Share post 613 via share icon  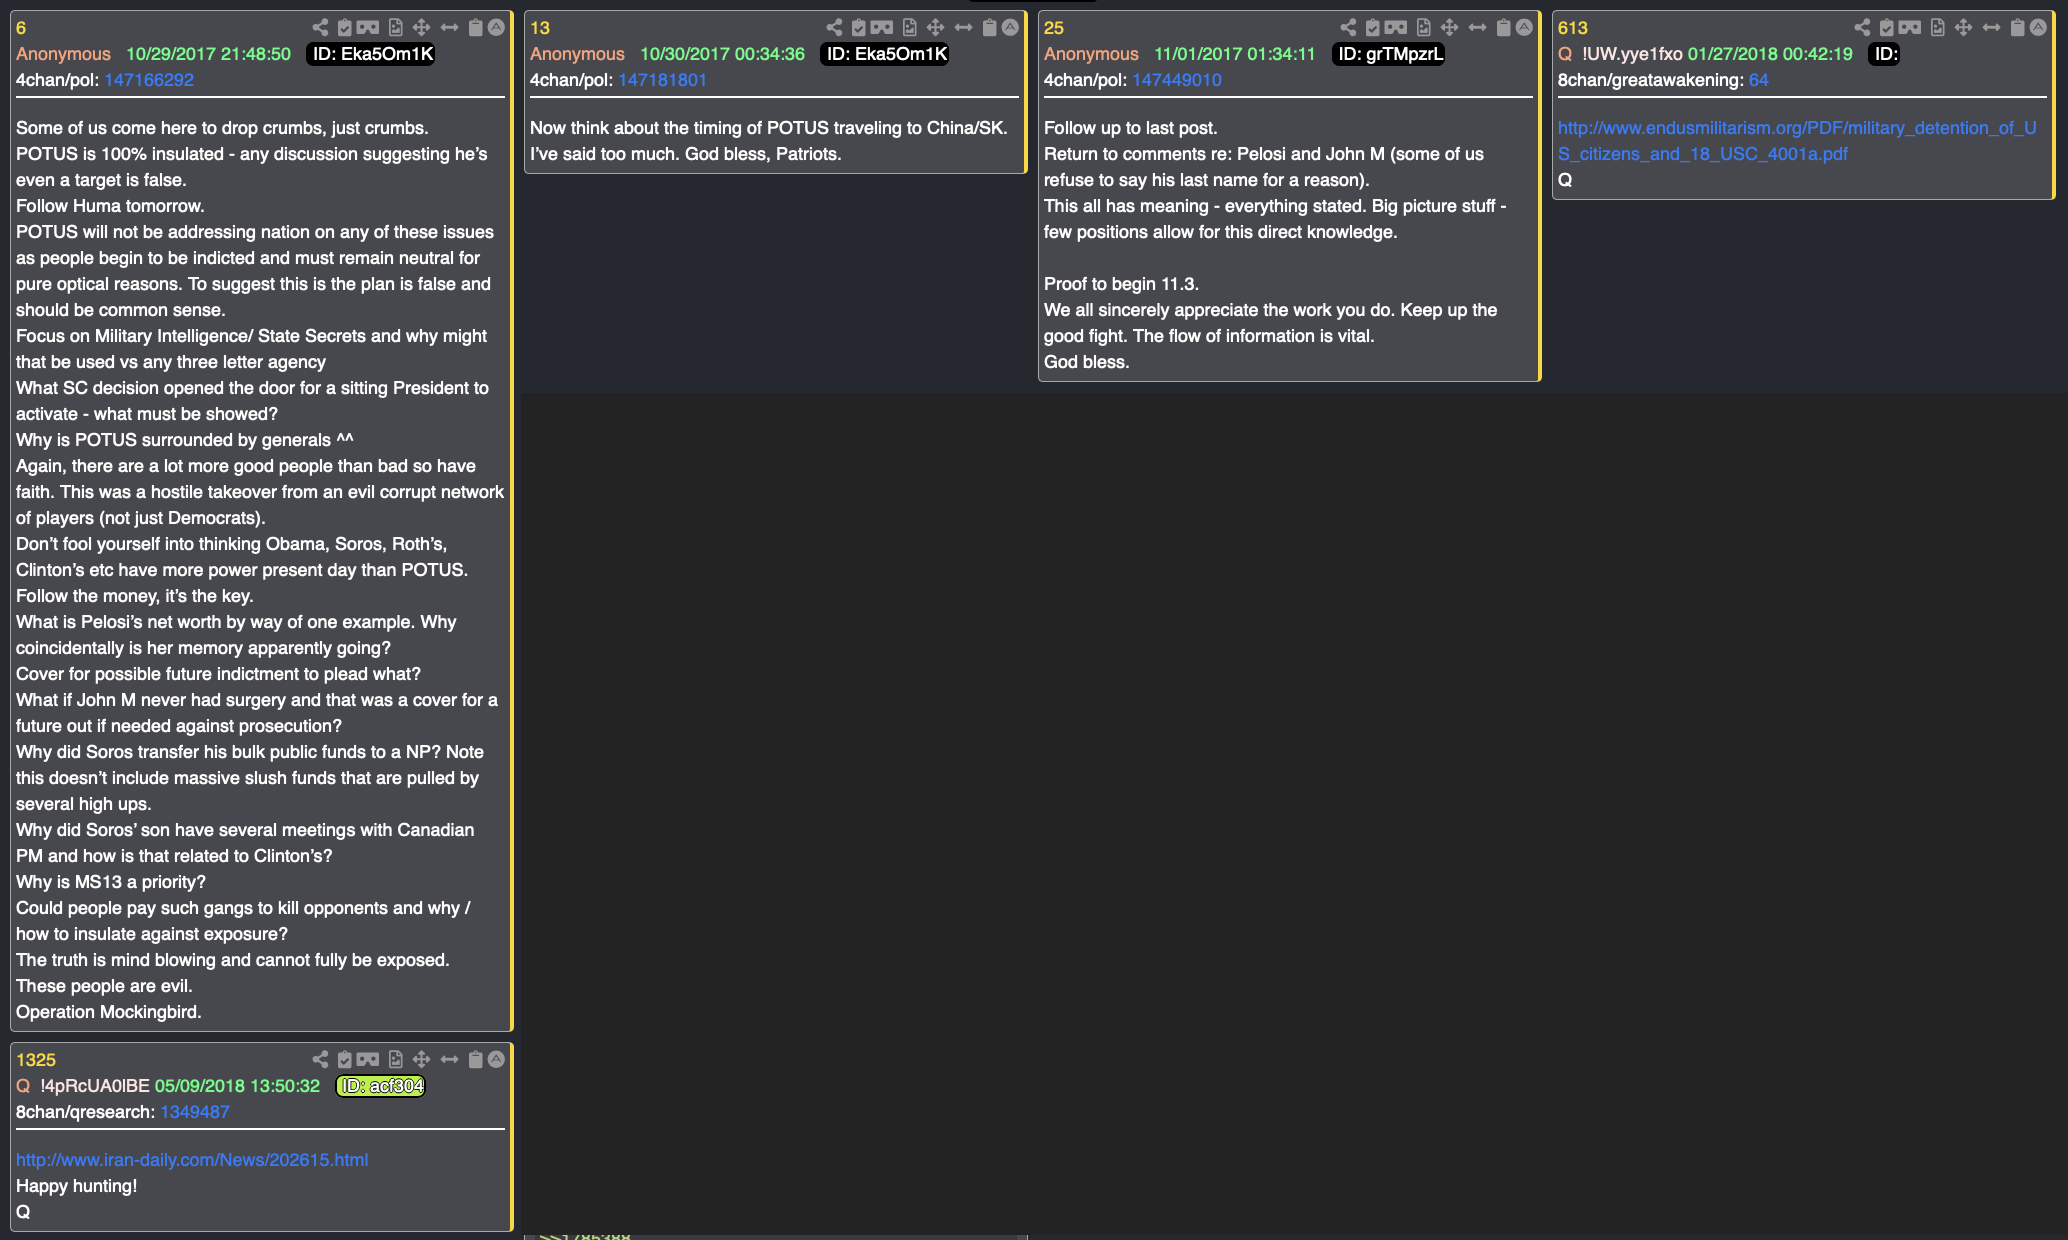point(1862,28)
